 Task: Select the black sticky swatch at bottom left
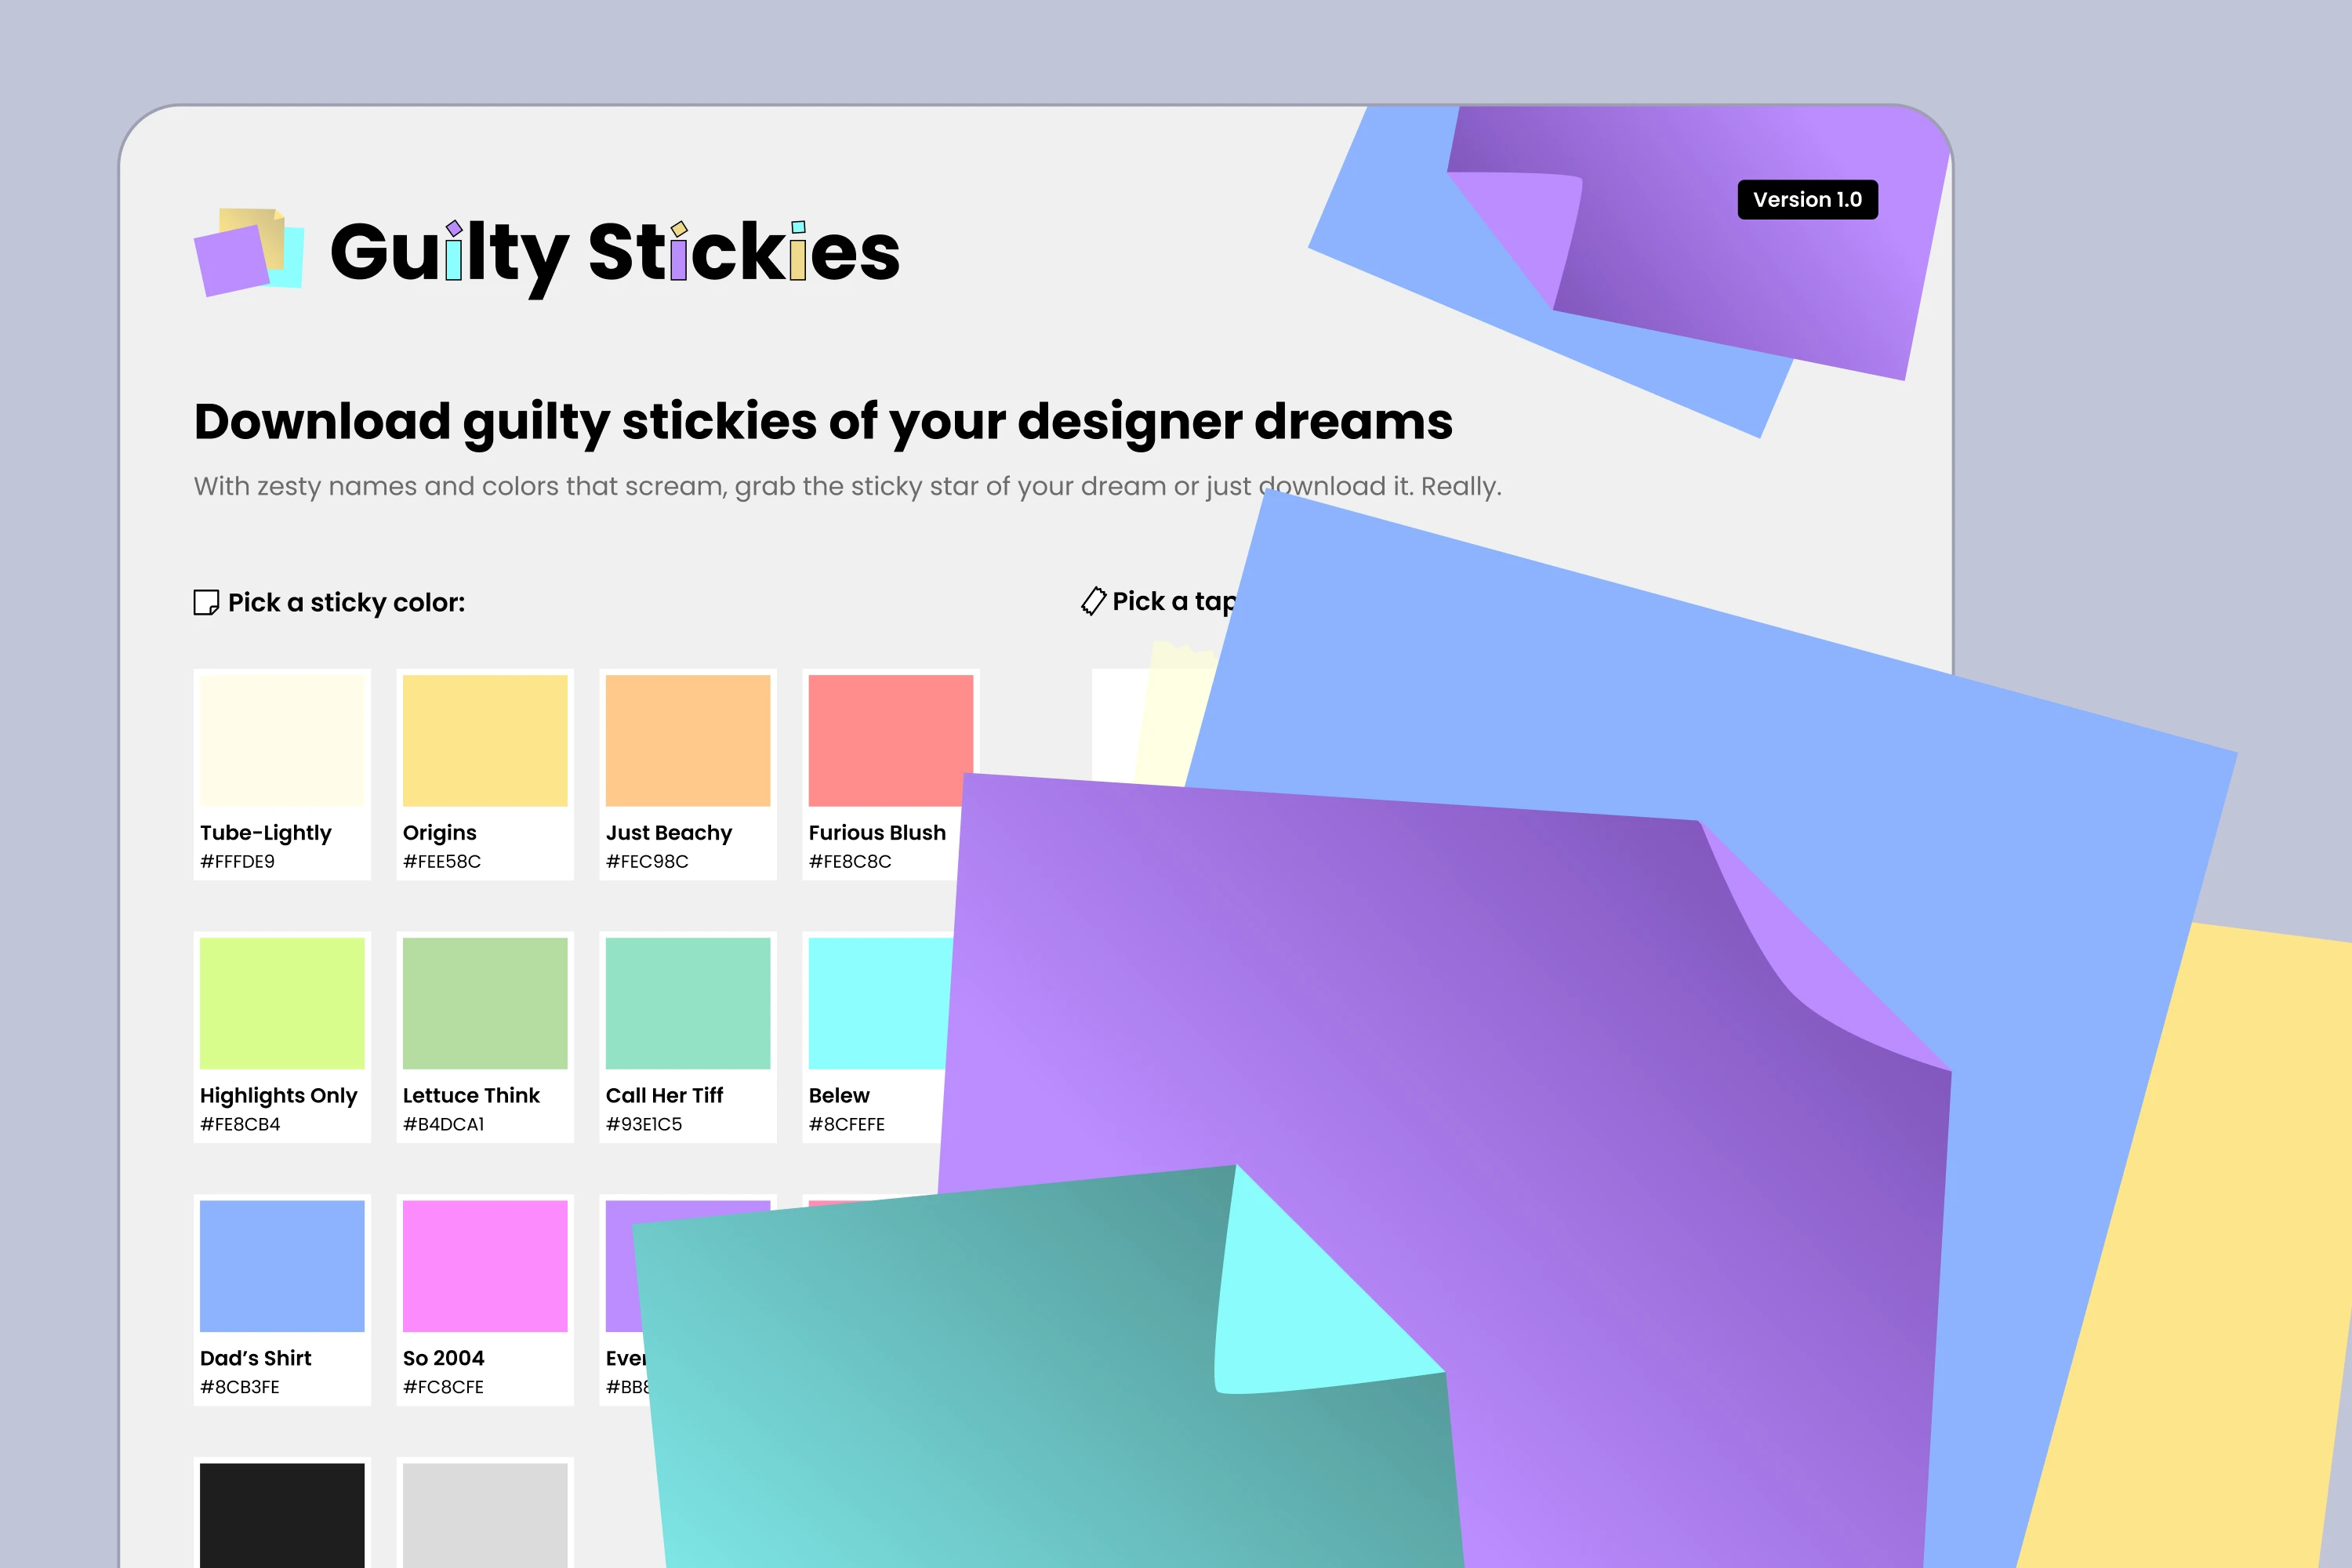pos(281,1520)
